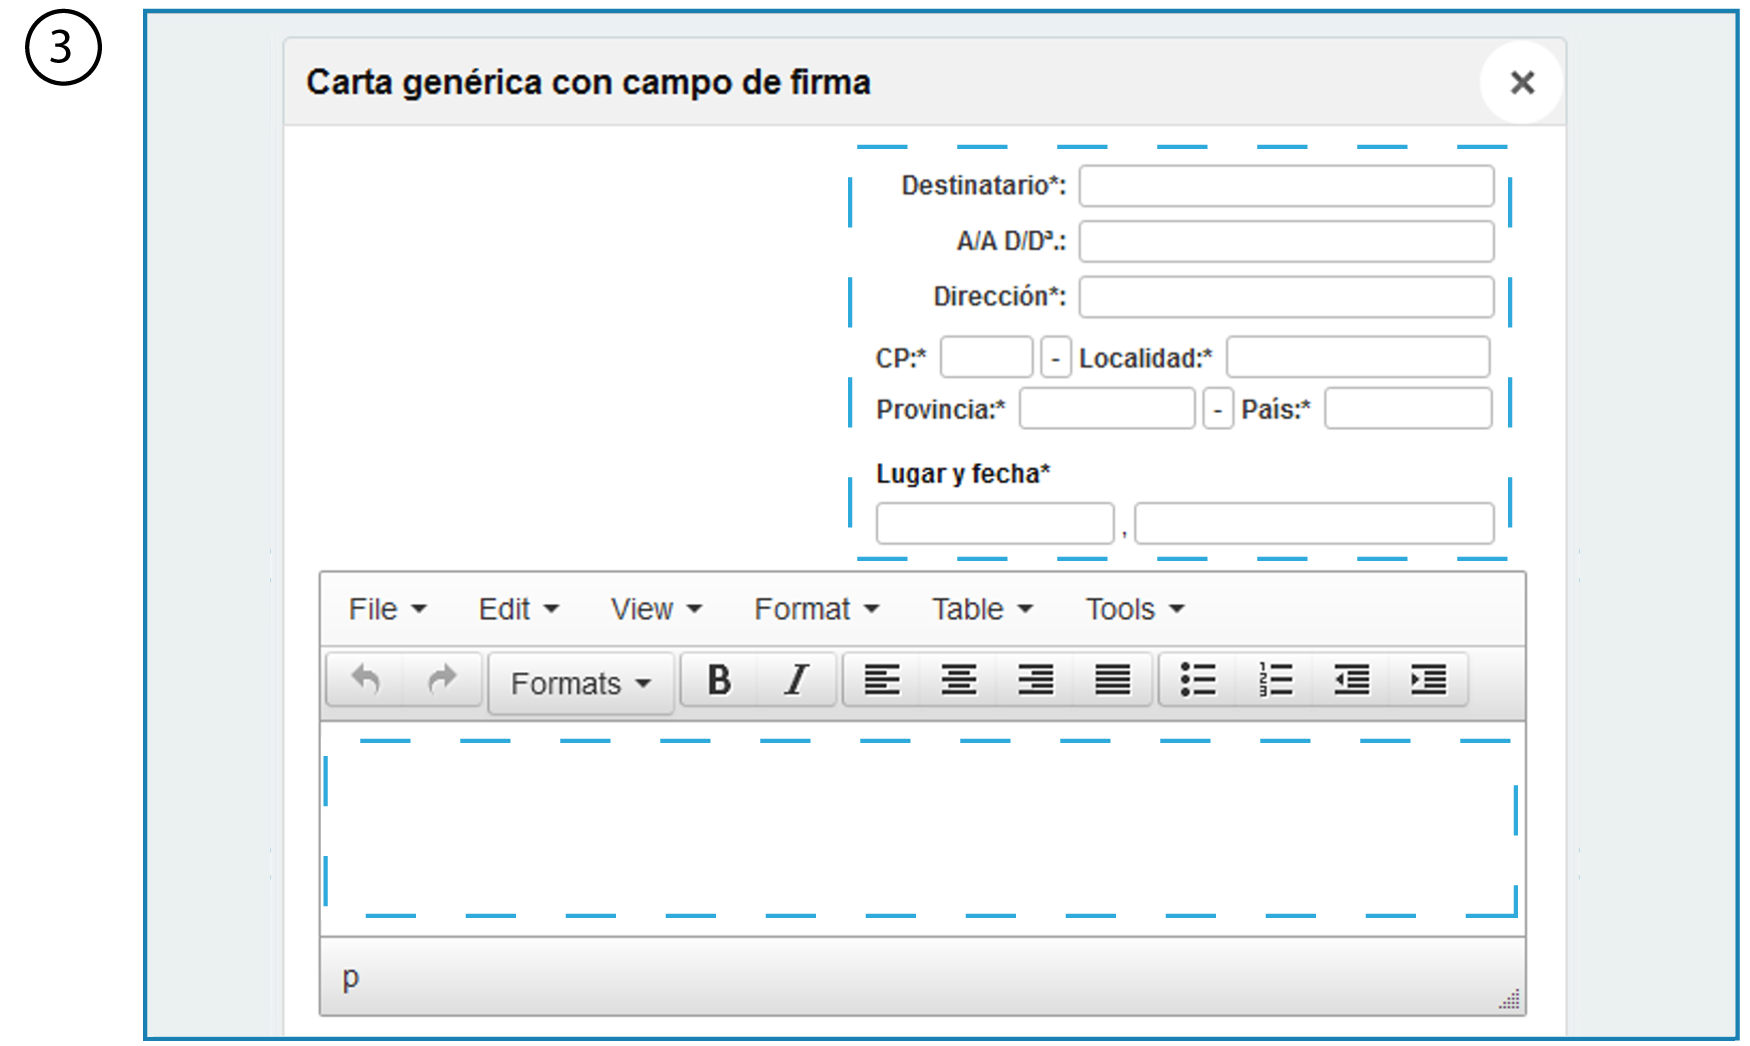Close the Carta genérica dialog
Viewport: 1750px width, 1046px height.
pyautogui.click(x=1522, y=82)
